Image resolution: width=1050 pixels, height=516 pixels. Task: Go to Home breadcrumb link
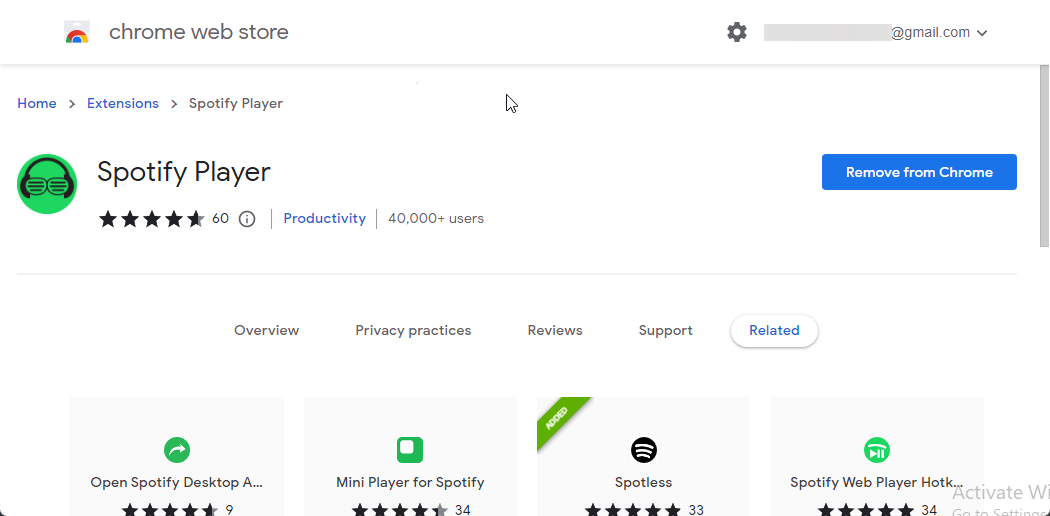(37, 103)
